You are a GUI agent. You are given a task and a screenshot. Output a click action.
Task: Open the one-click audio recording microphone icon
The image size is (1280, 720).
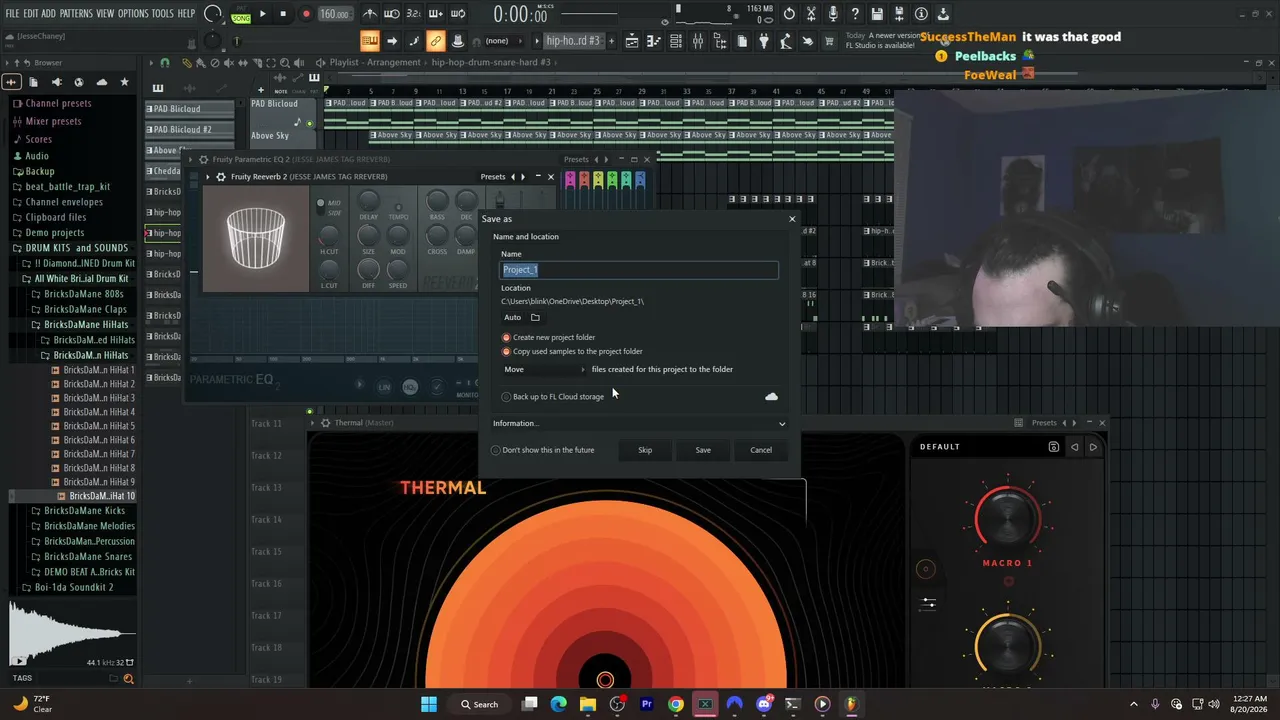coord(832,14)
